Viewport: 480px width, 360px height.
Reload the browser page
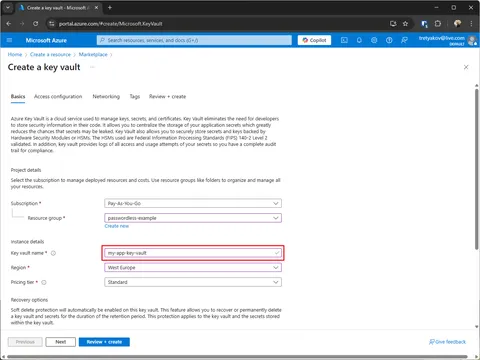(x=36, y=24)
